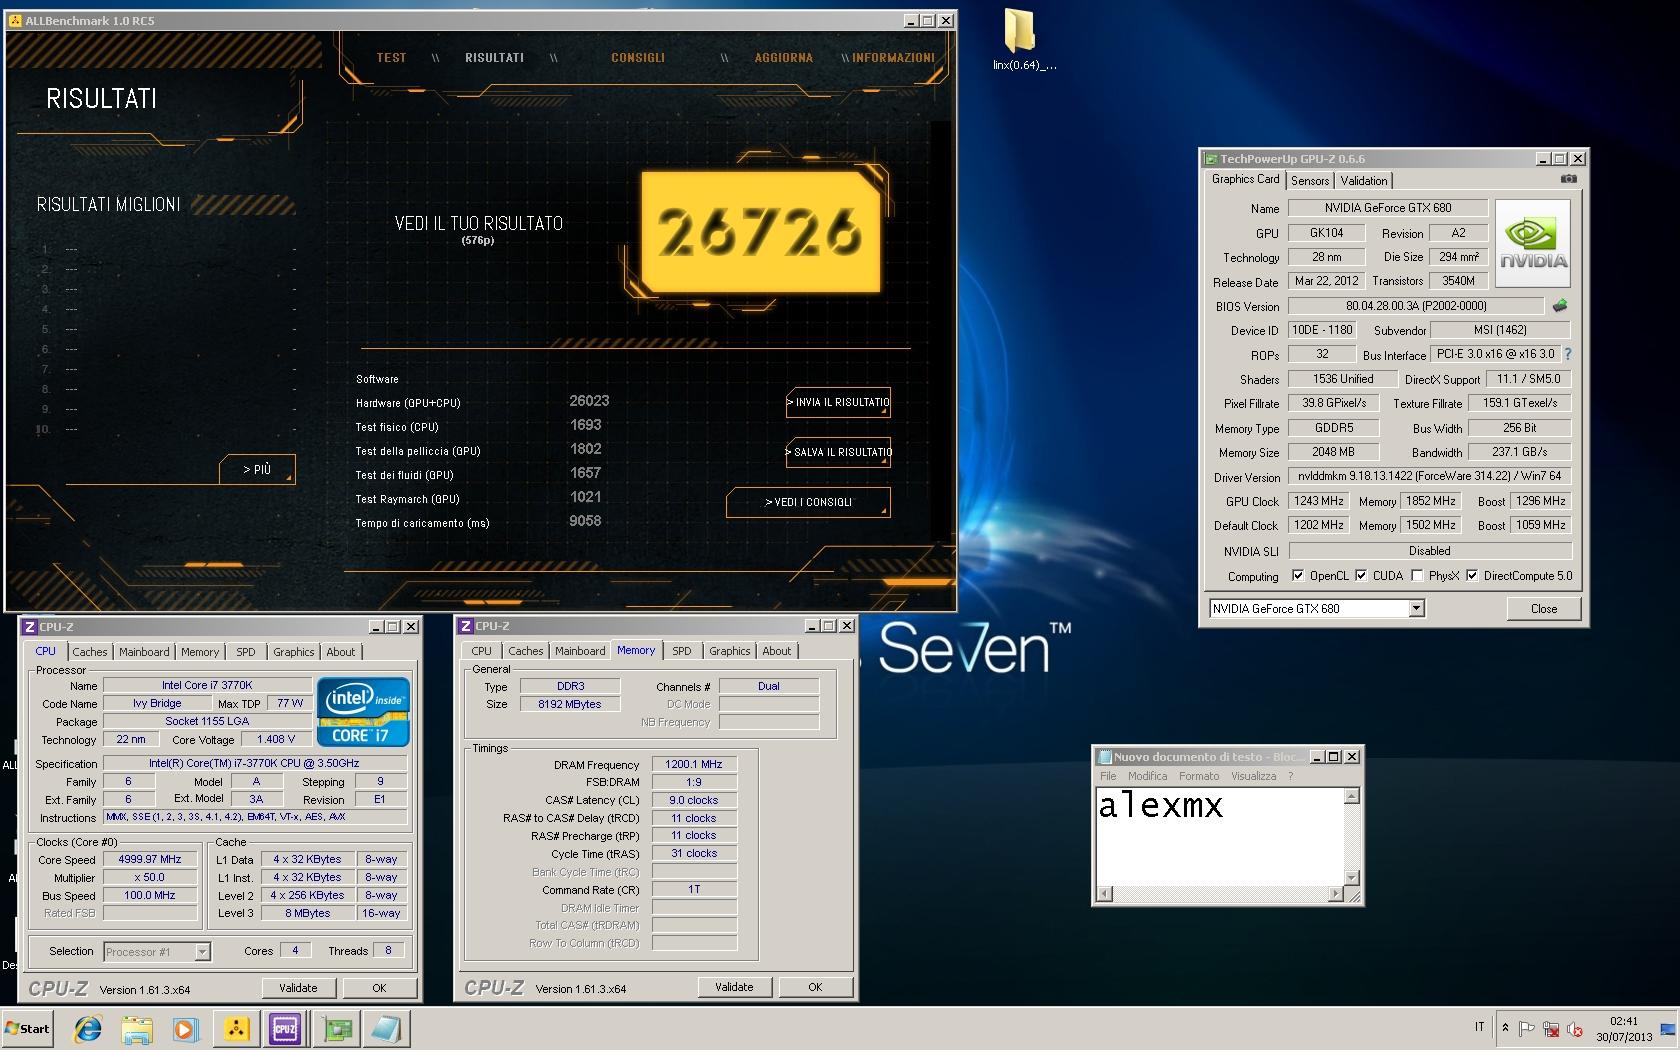Open the linx(0.64) desktop folder
This screenshot has width=1680, height=1050.
[x=1023, y=40]
